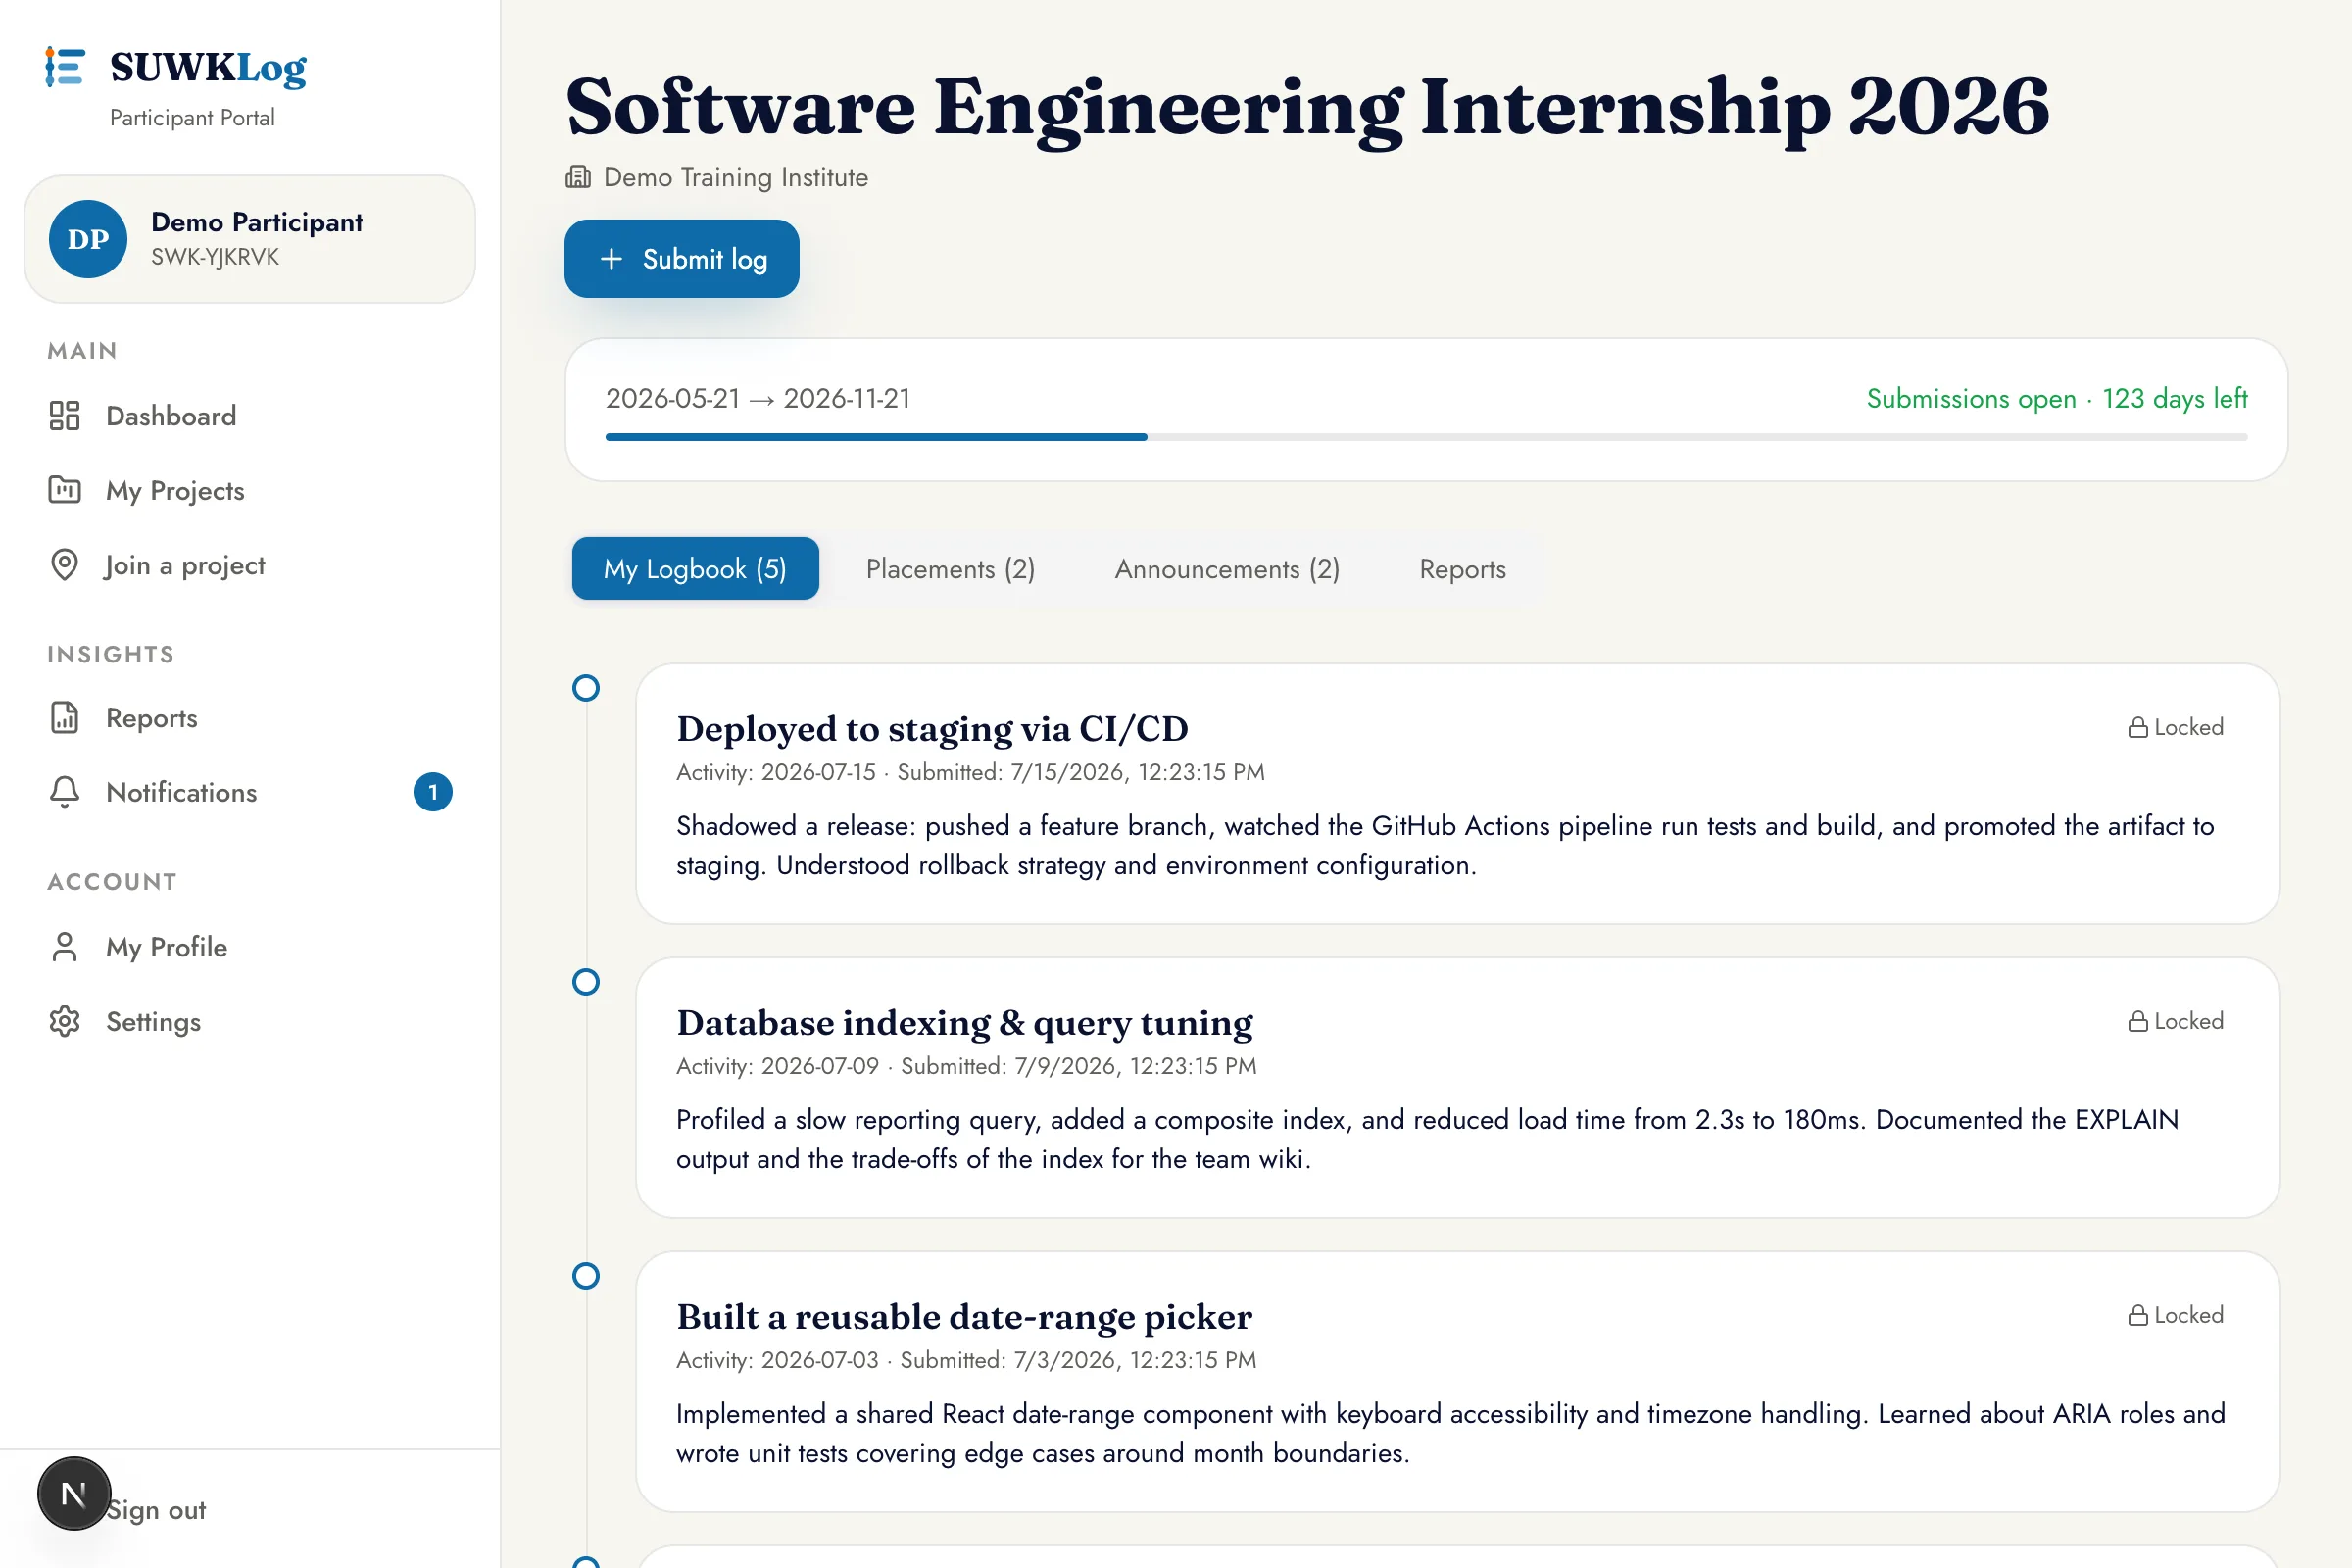Open Notifications in the sidebar

click(x=250, y=792)
